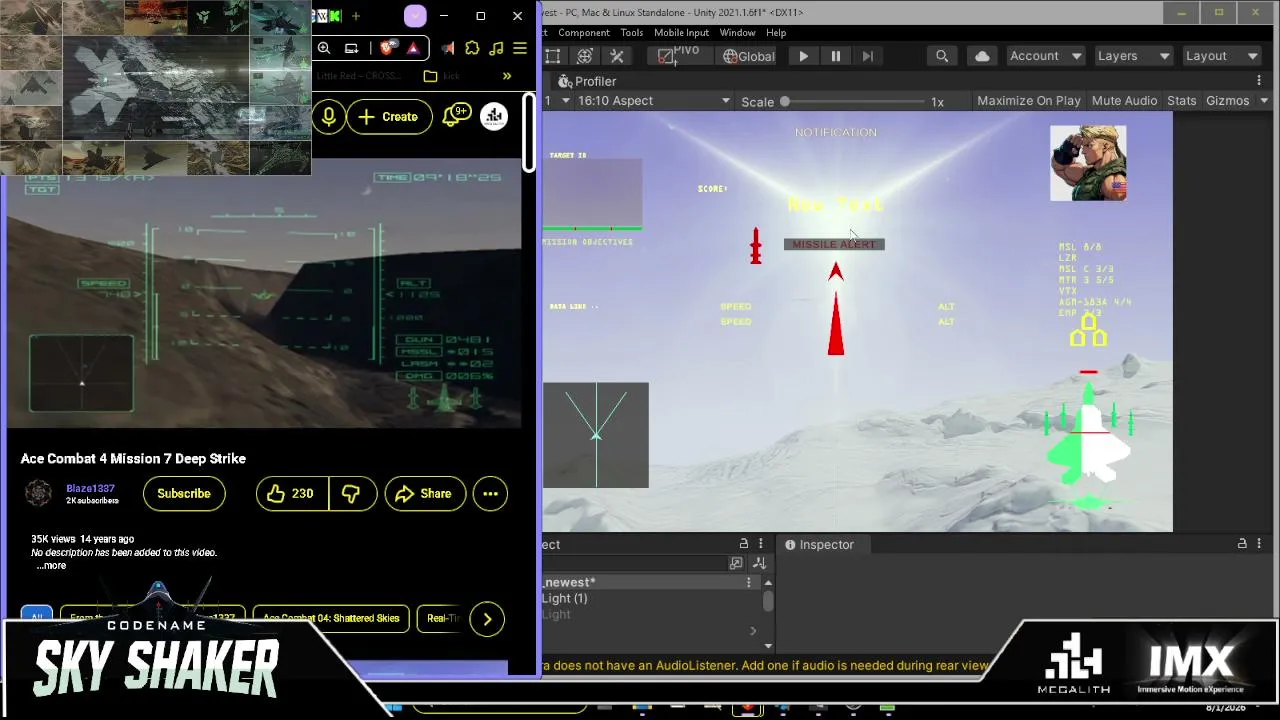1280x720 pixels.
Task: Select Light (1) in the Hierarchy
Action: point(565,598)
